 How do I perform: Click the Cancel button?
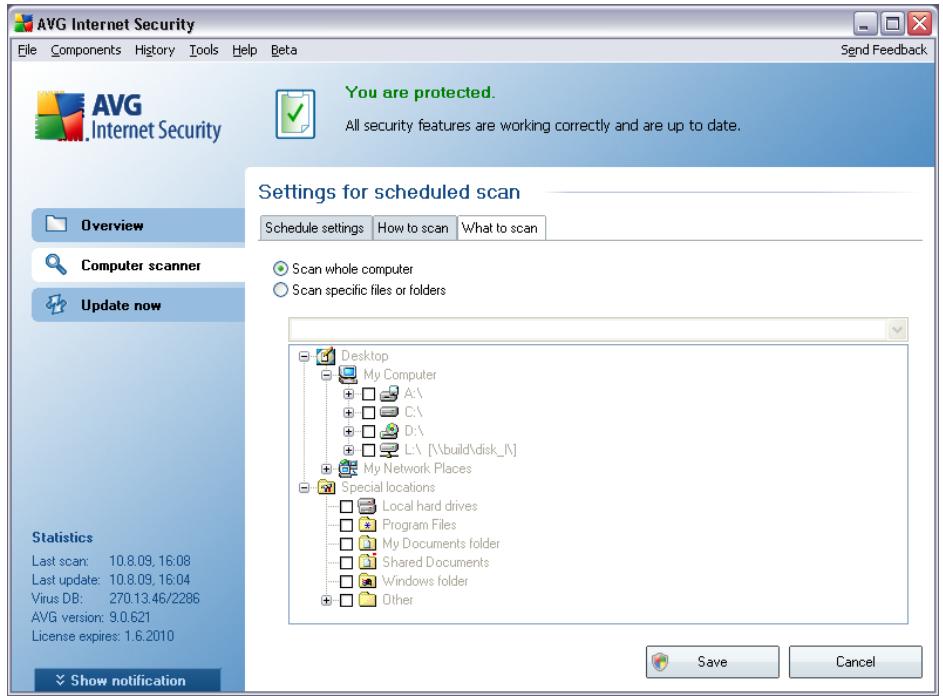pyautogui.click(x=855, y=662)
